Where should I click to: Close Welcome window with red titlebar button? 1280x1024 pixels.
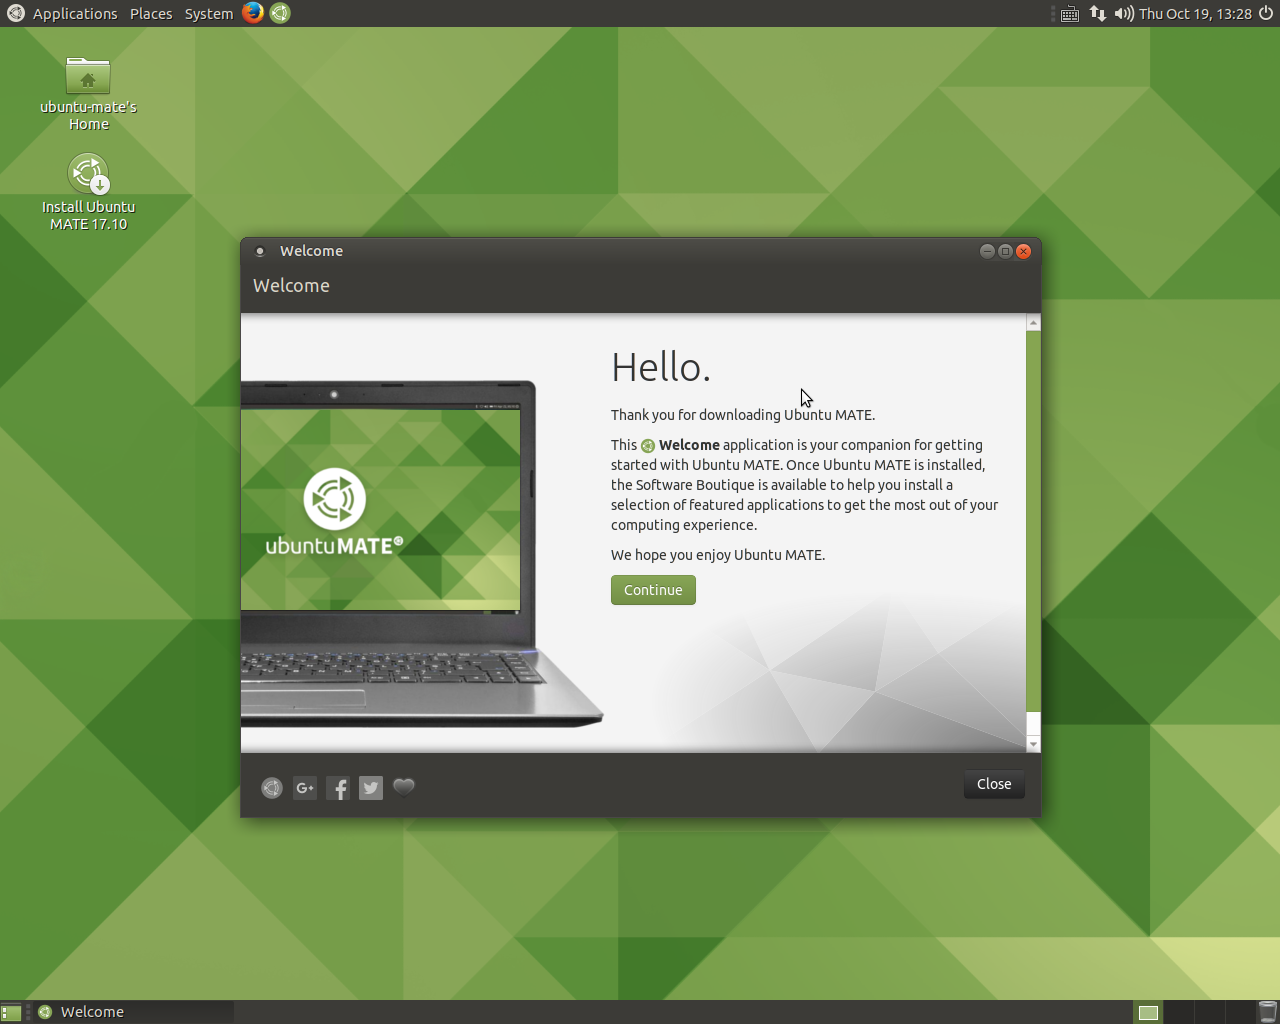(1023, 251)
